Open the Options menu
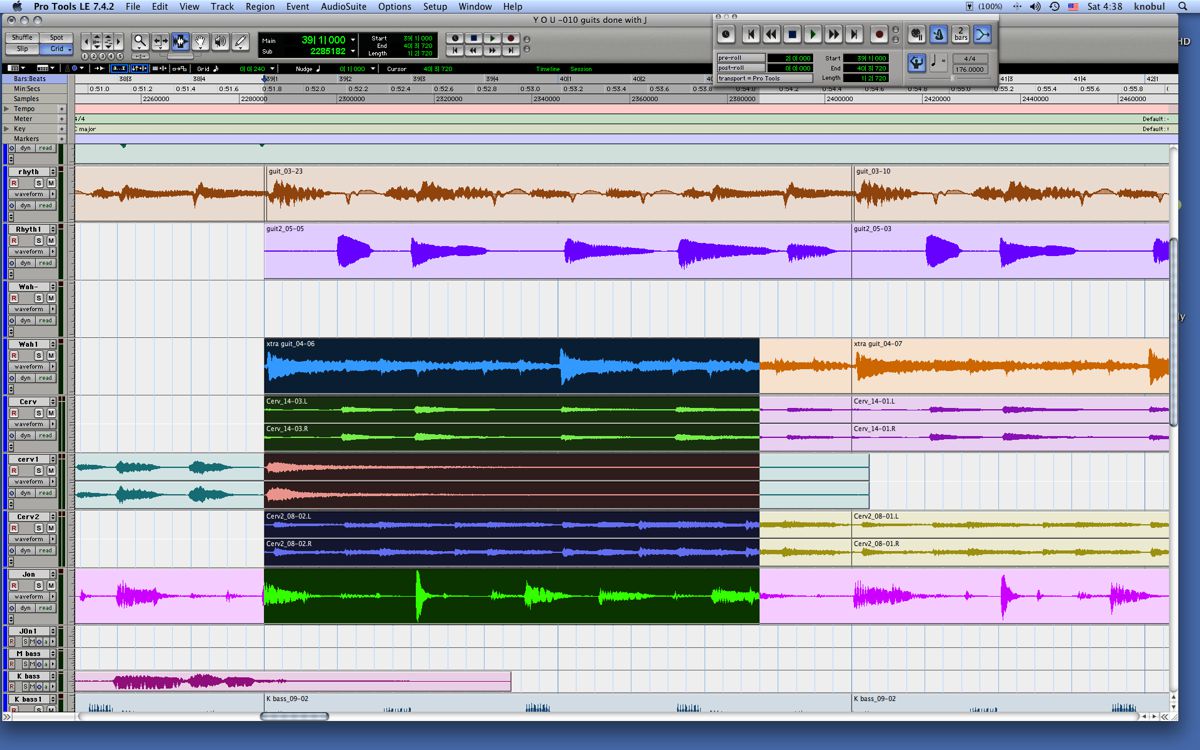1200x750 pixels. (x=394, y=6)
